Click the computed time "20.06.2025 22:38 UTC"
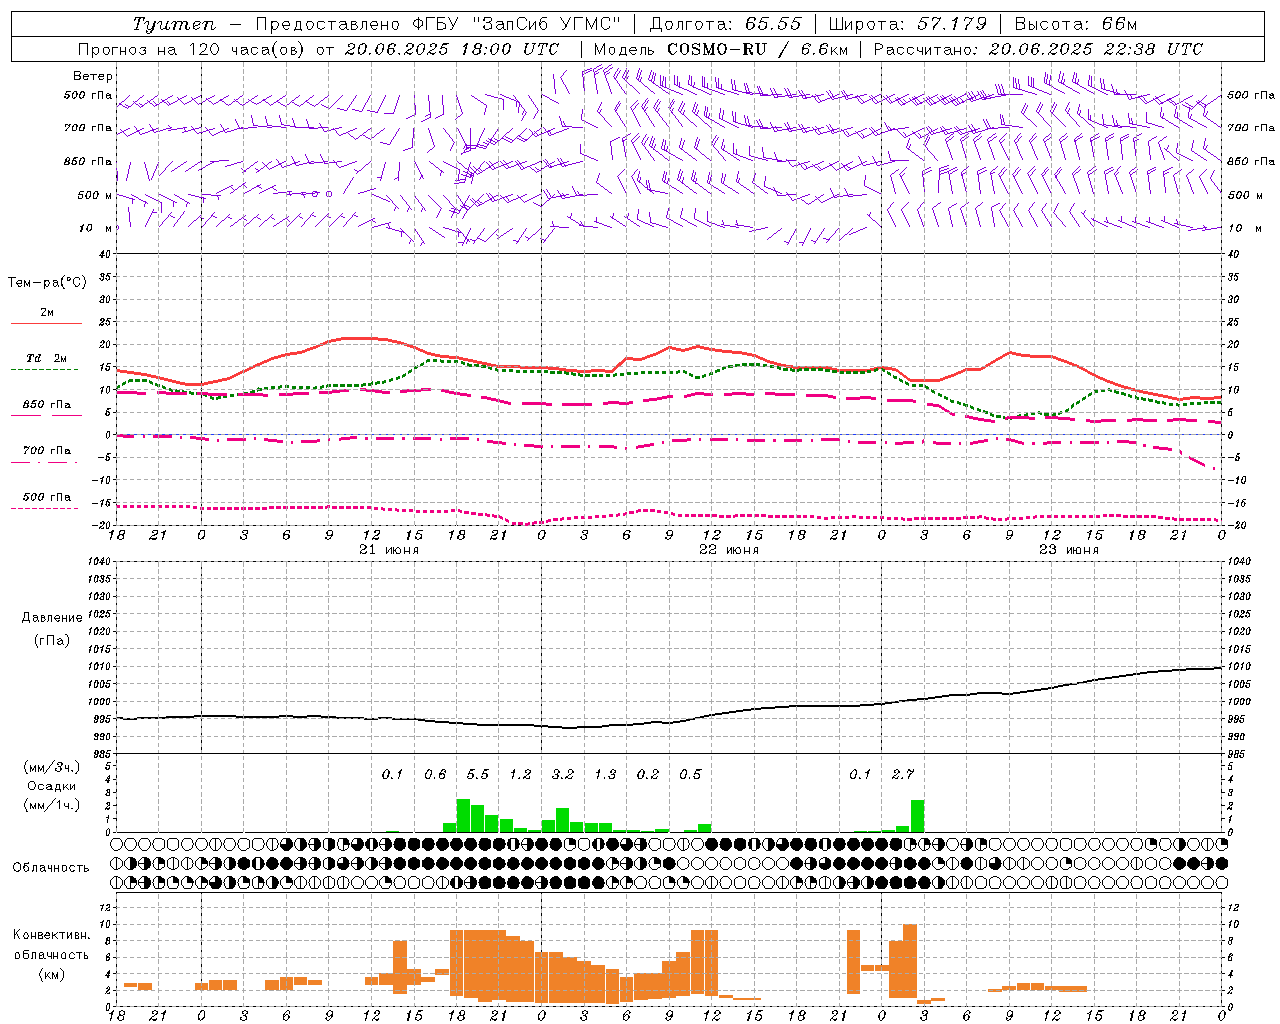1280x1024 pixels. click(1096, 49)
